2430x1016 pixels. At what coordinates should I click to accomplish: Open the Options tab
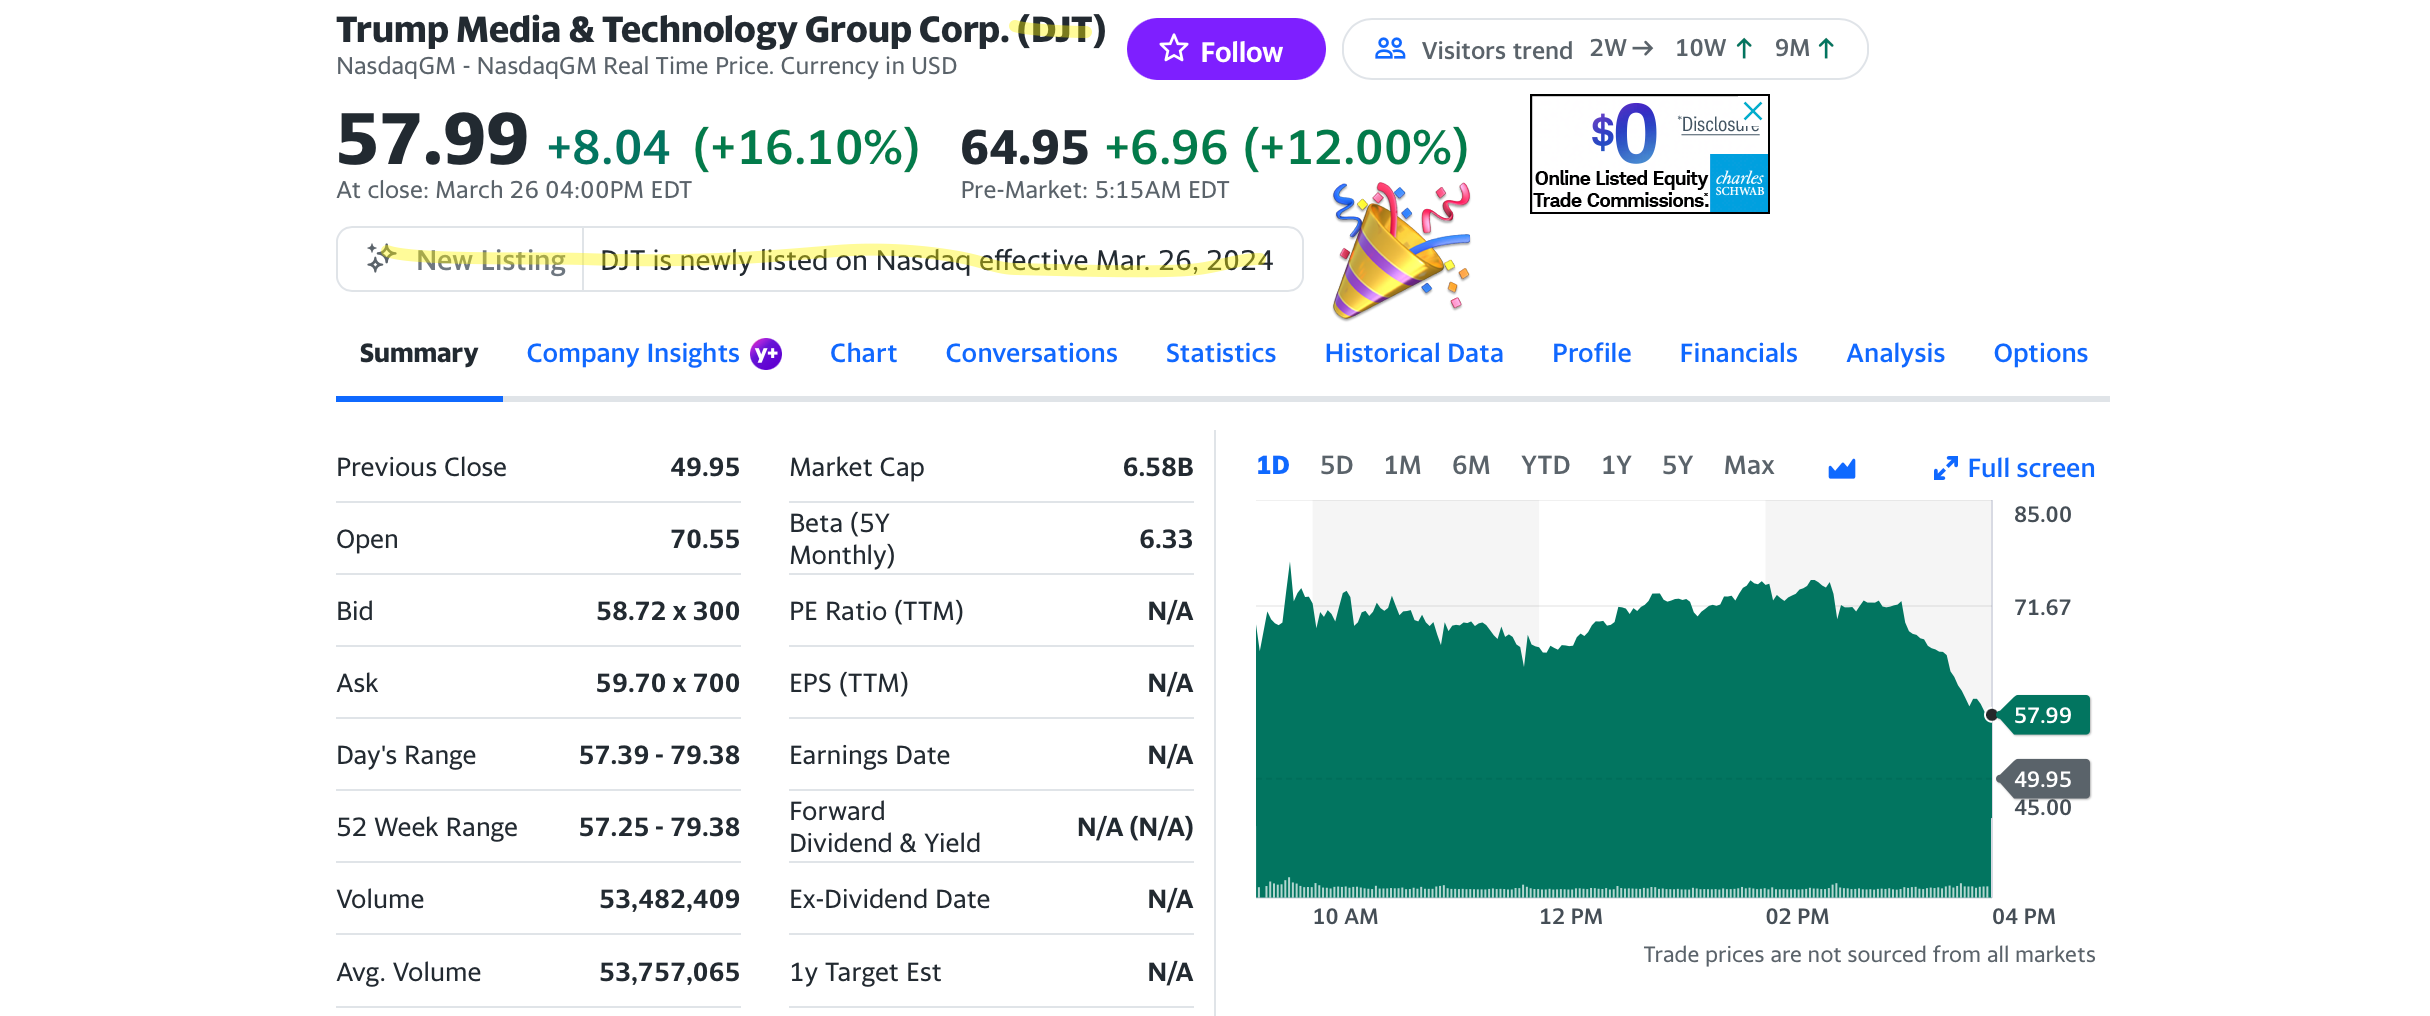2040,353
